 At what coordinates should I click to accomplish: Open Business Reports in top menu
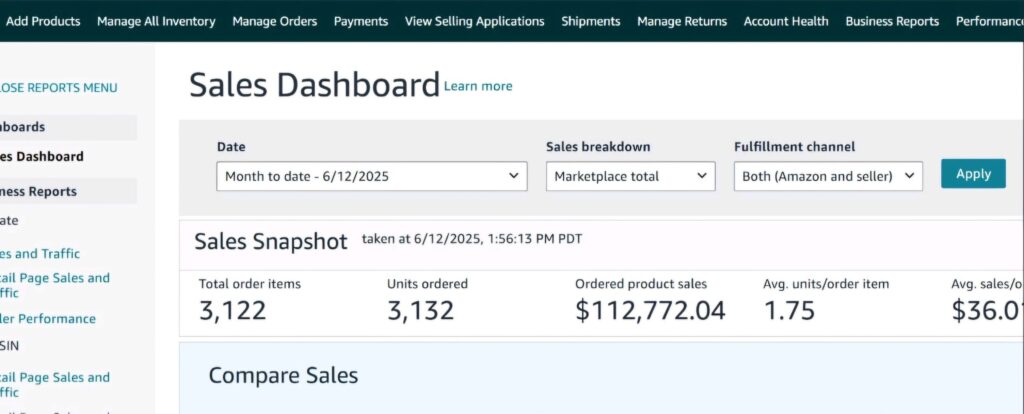(892, 21)
